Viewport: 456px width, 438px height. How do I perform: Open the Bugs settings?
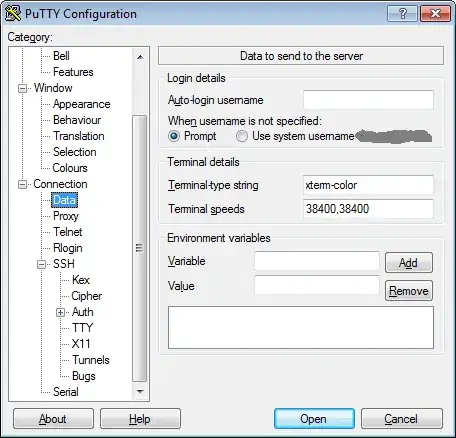pos(84,376)
